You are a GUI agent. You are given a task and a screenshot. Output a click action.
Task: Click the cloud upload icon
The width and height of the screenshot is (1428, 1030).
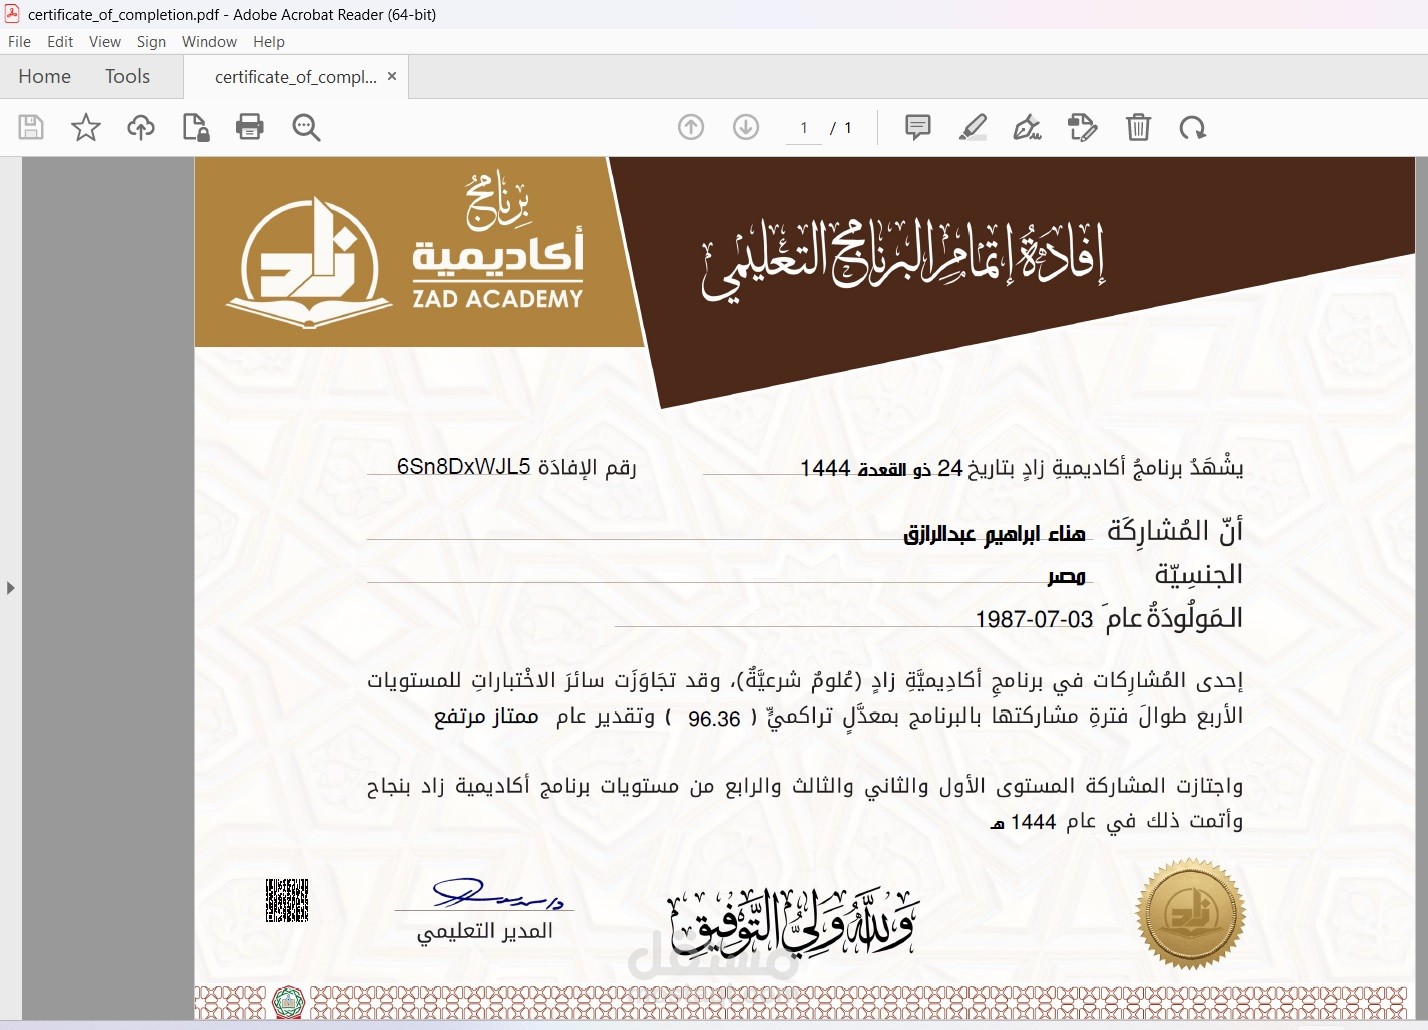click(x=141, y=127)
